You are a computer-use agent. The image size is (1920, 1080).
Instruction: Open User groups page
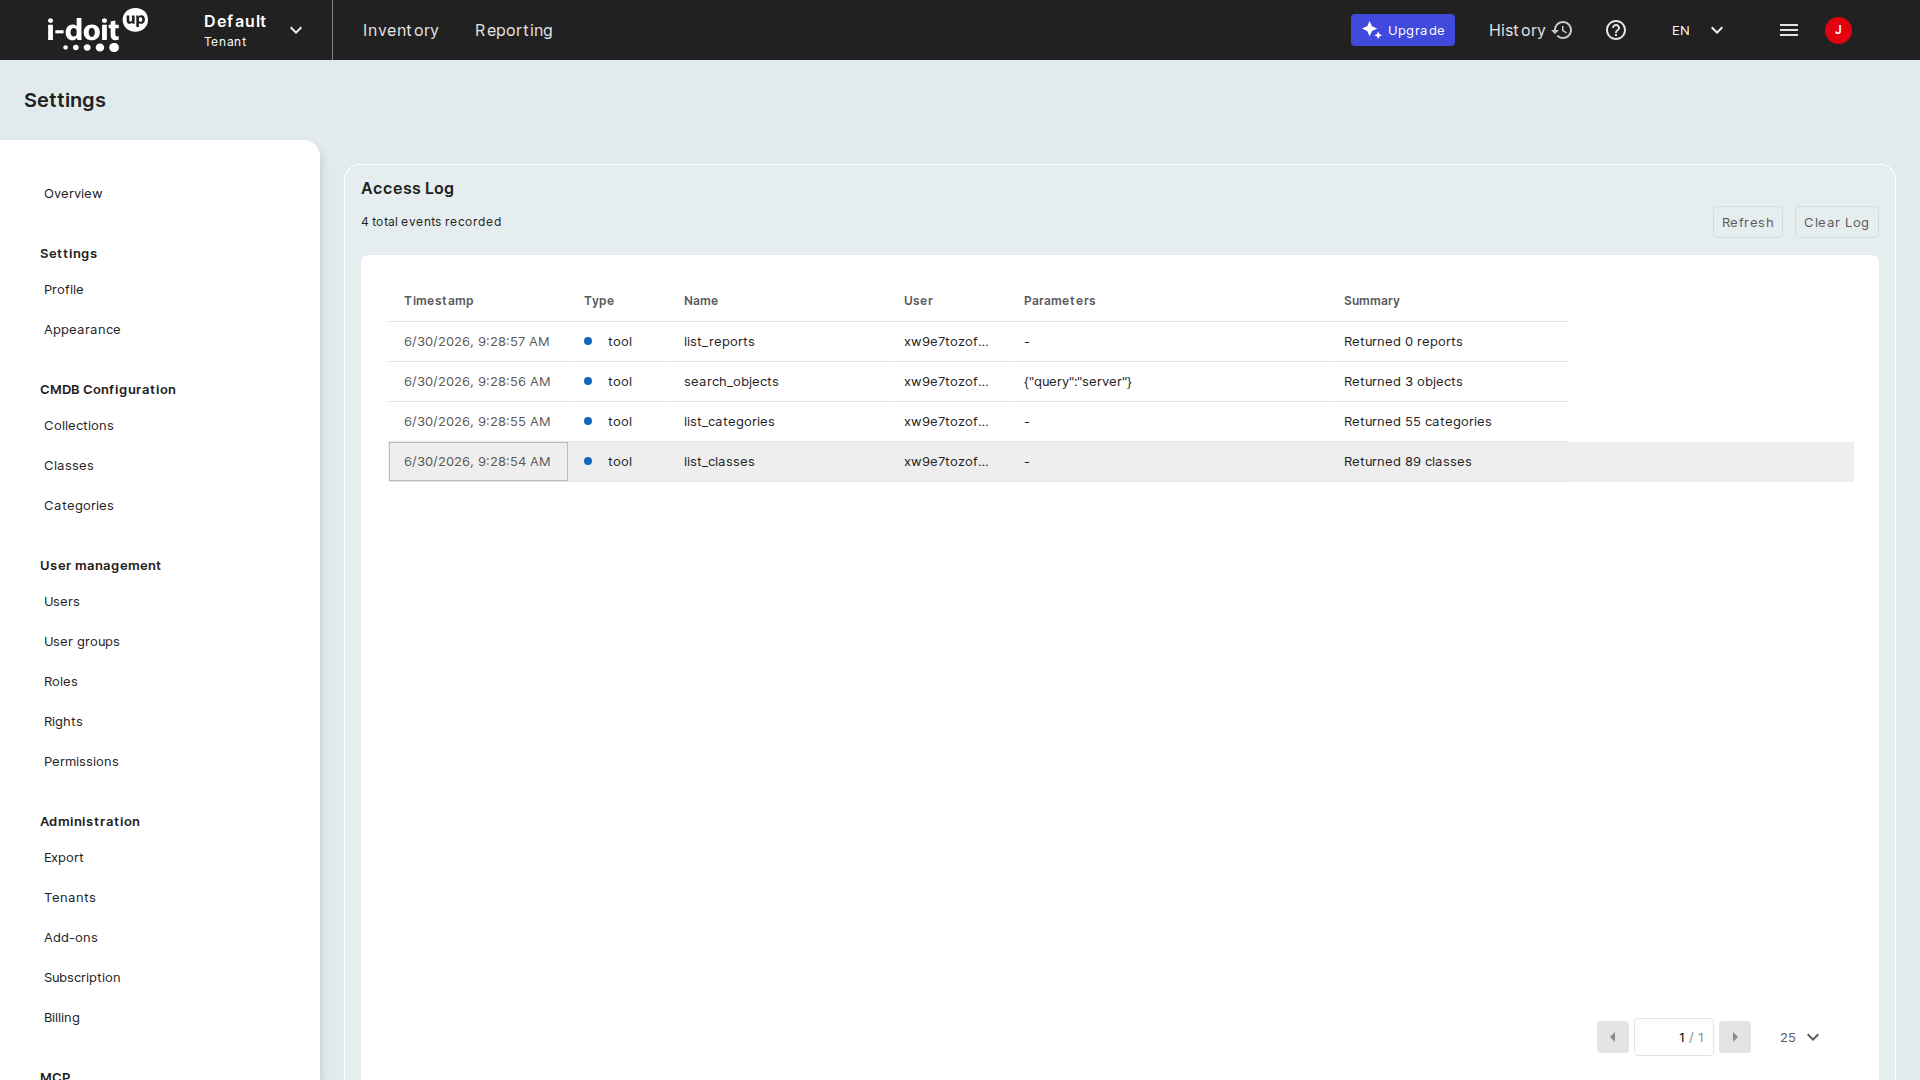pos(82,641)
